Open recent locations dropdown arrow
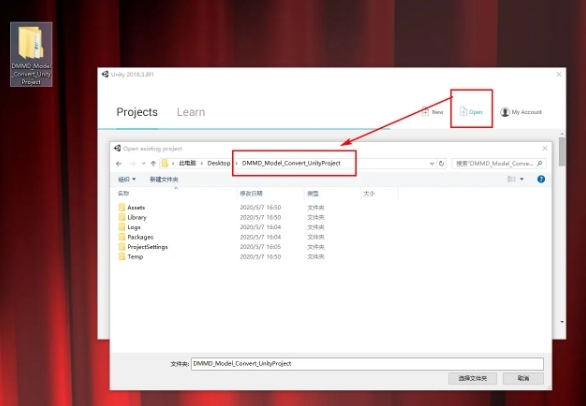586x406 pixels. pyautogui.click(x=143, y=163)
